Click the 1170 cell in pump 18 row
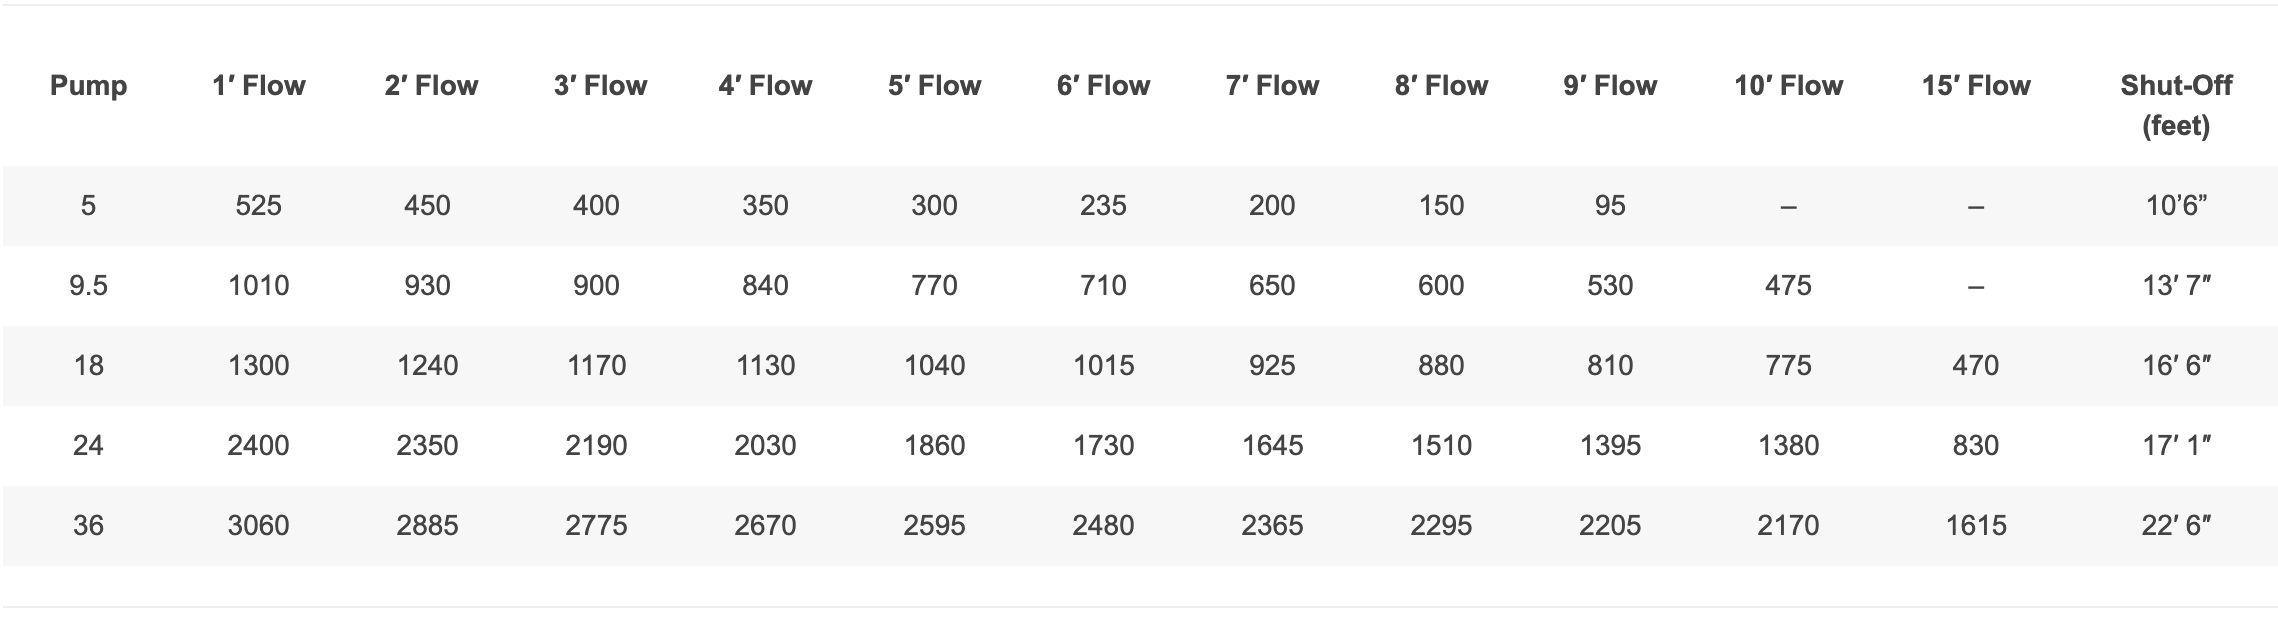Image resolution: width=2278 pixels, height=630 pixels. (x=596, y=366)
